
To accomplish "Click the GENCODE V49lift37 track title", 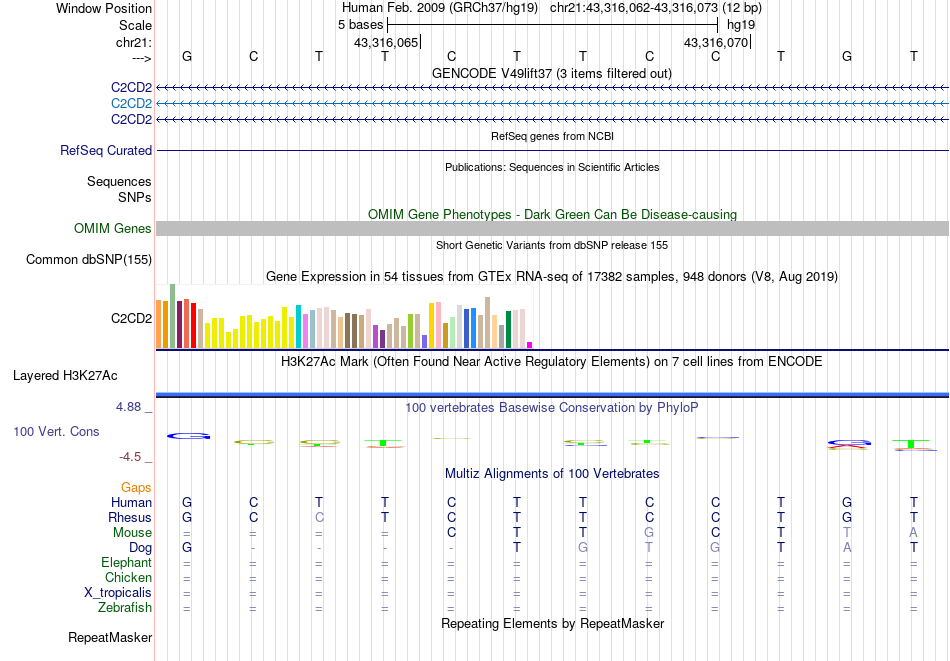I will coord(551,73).
